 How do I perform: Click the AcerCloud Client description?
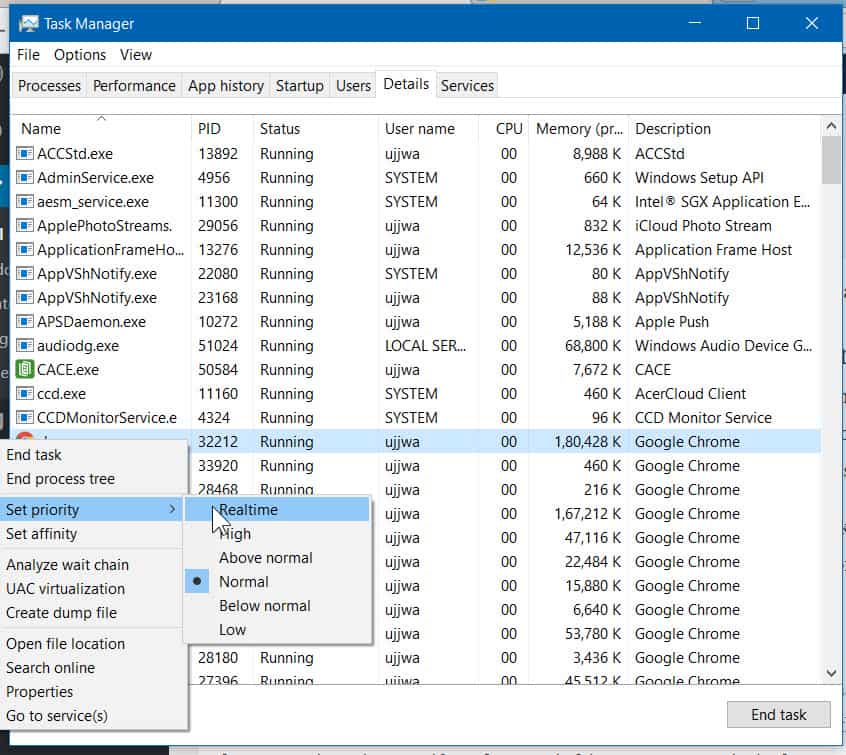[691, 394]
